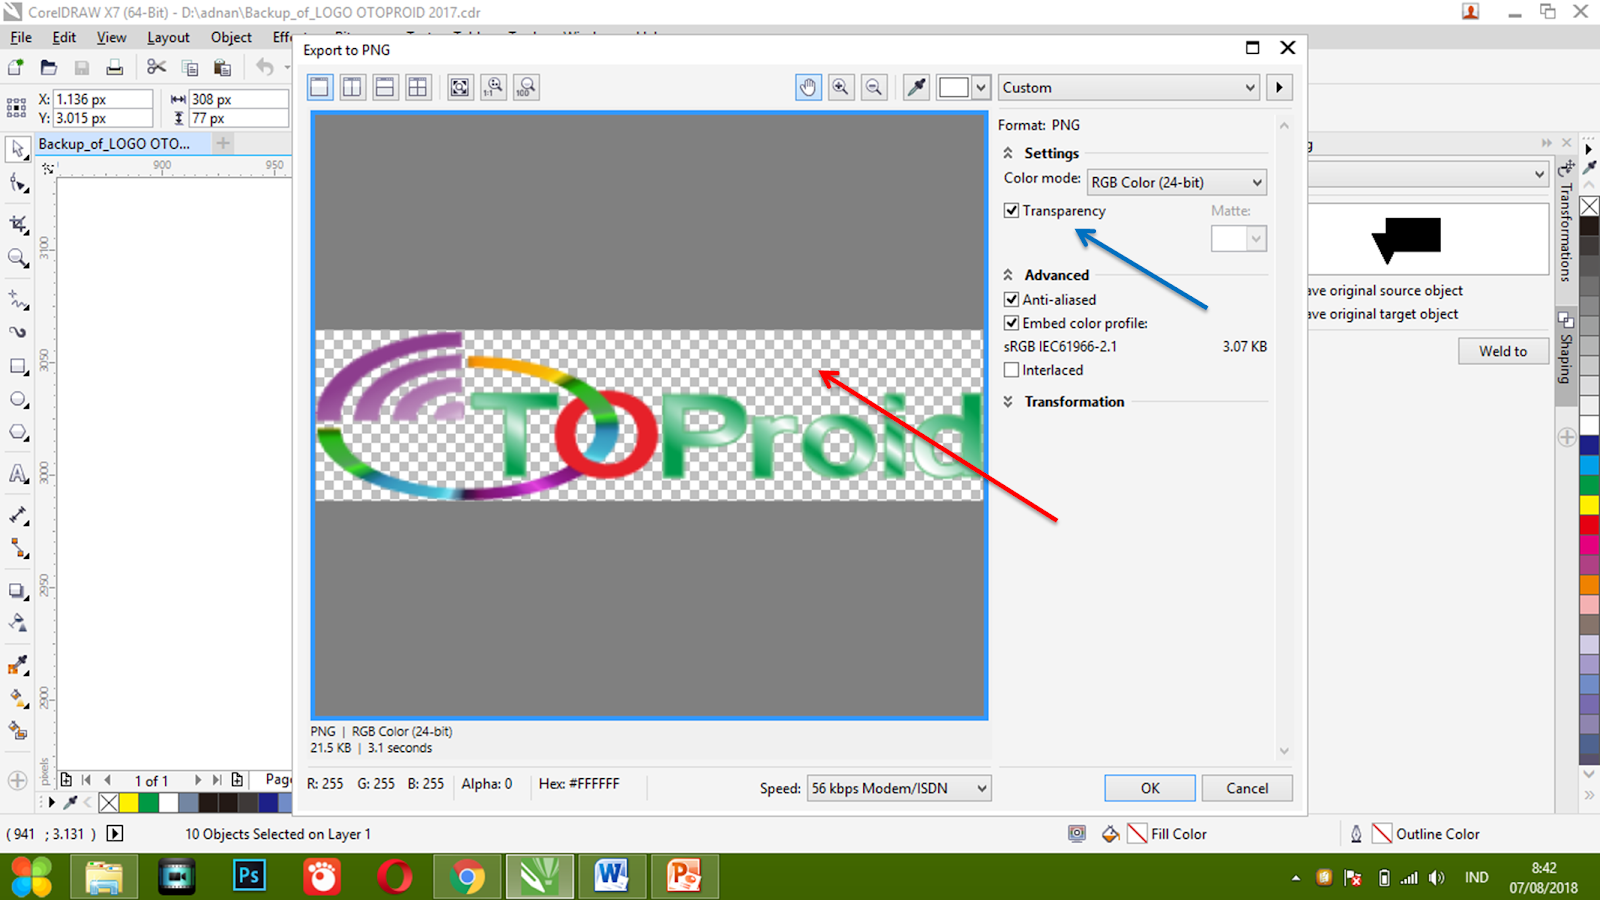Toggle the Anti-aliased checkbox
The height and width of the screenshot is (900, 1600).
click(1012, 299)
